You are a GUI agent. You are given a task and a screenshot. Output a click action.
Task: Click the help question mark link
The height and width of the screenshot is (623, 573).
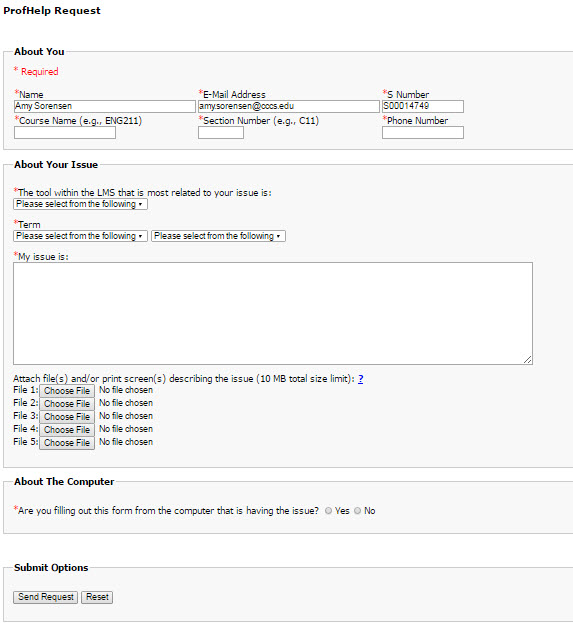[360, 379]
